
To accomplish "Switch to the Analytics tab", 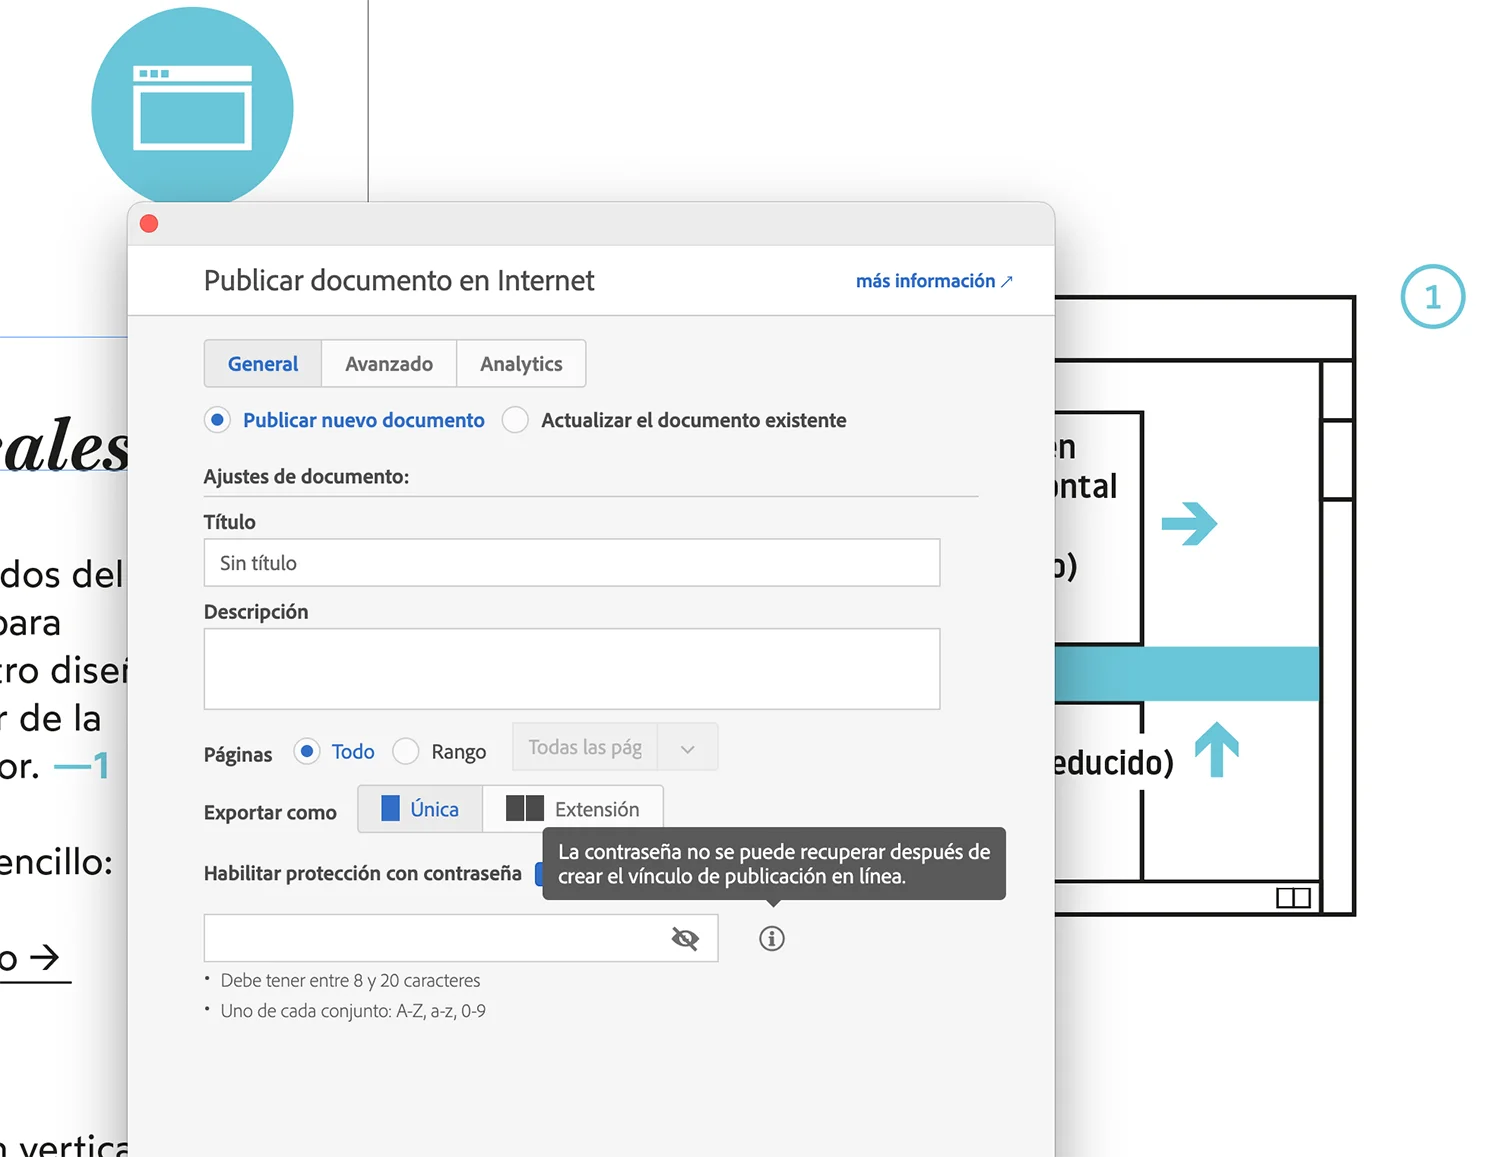I will pyautogui.click(x=521, y=363).
